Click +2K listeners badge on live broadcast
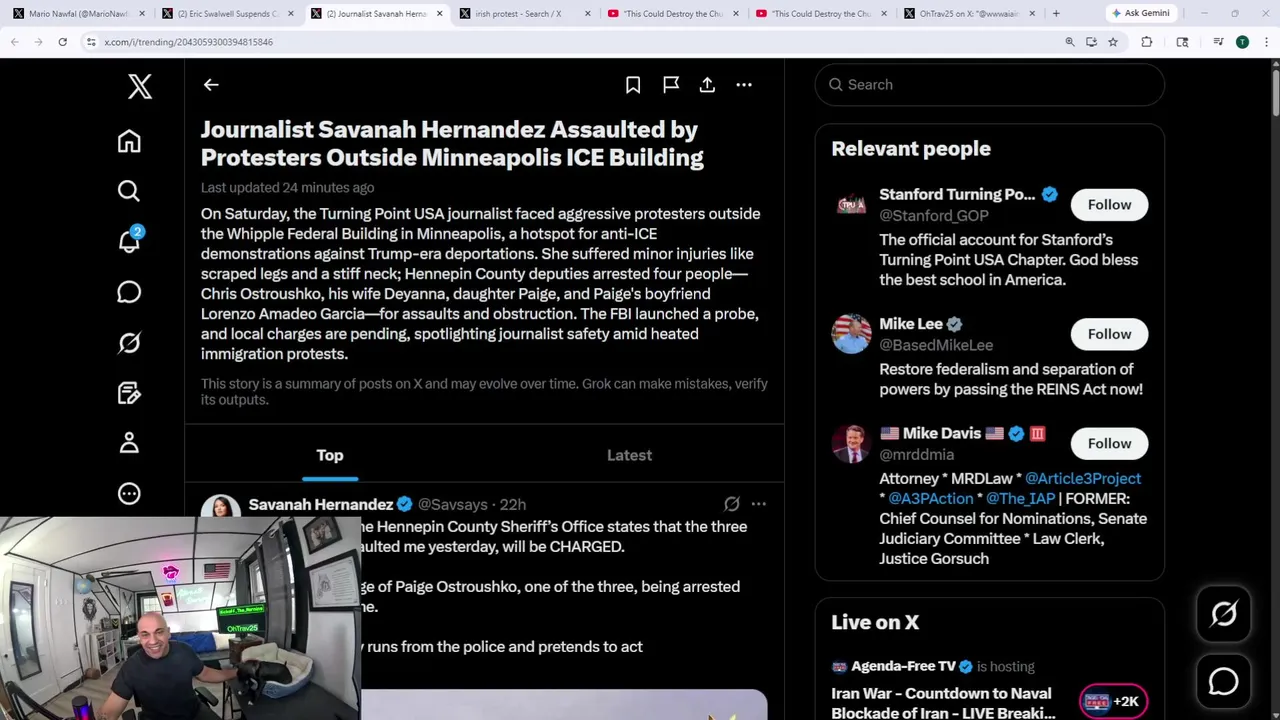Screen dimensions: 1280x720 (x=1113, y=702)
